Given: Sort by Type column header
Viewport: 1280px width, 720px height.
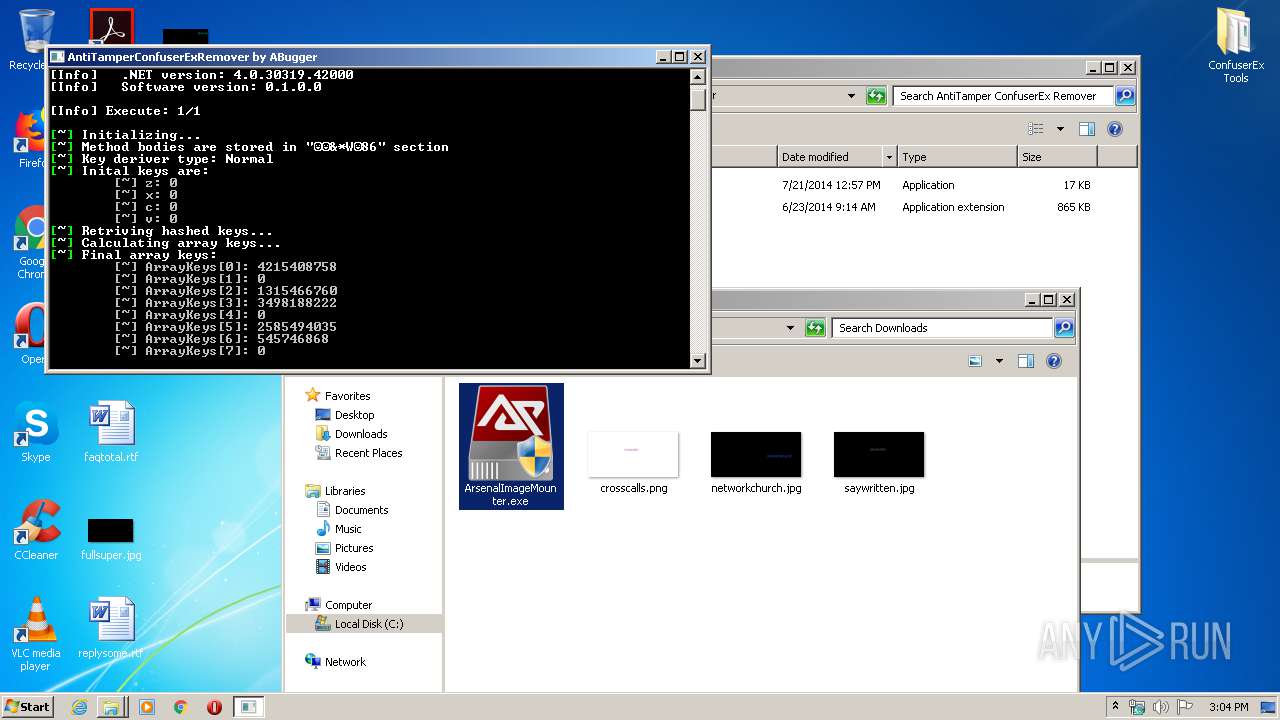Looking at the screenshot, I should 957,157.
